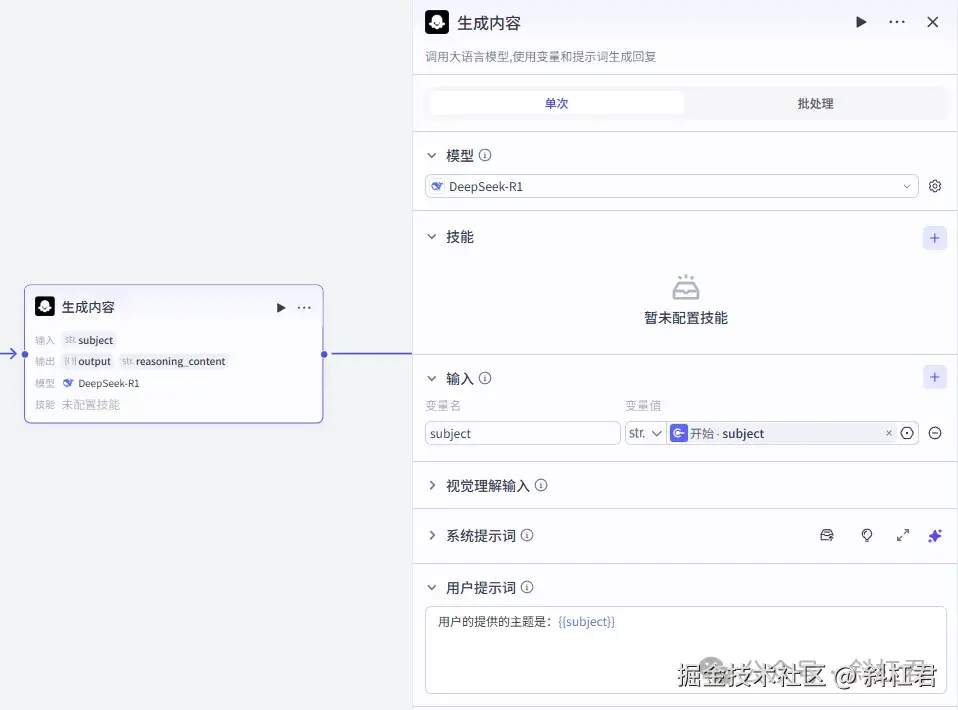Add a new skill with the 技能 plus button
Screen dimensions: 958x710
pyautogui.click(x=934, y=238)
